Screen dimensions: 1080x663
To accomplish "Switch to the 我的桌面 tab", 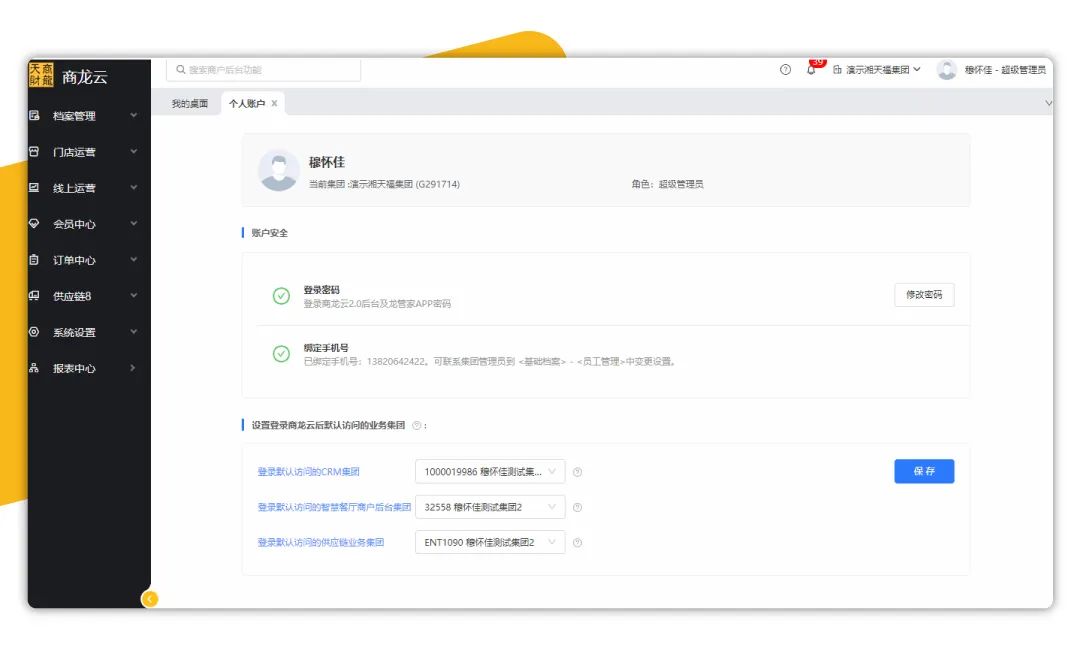I will coord(189,103).
